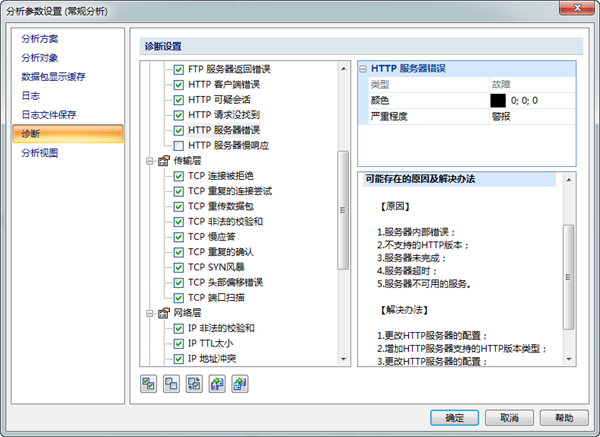
Task: Select IP 非法的校验和 label
Action: click(221, 328)
